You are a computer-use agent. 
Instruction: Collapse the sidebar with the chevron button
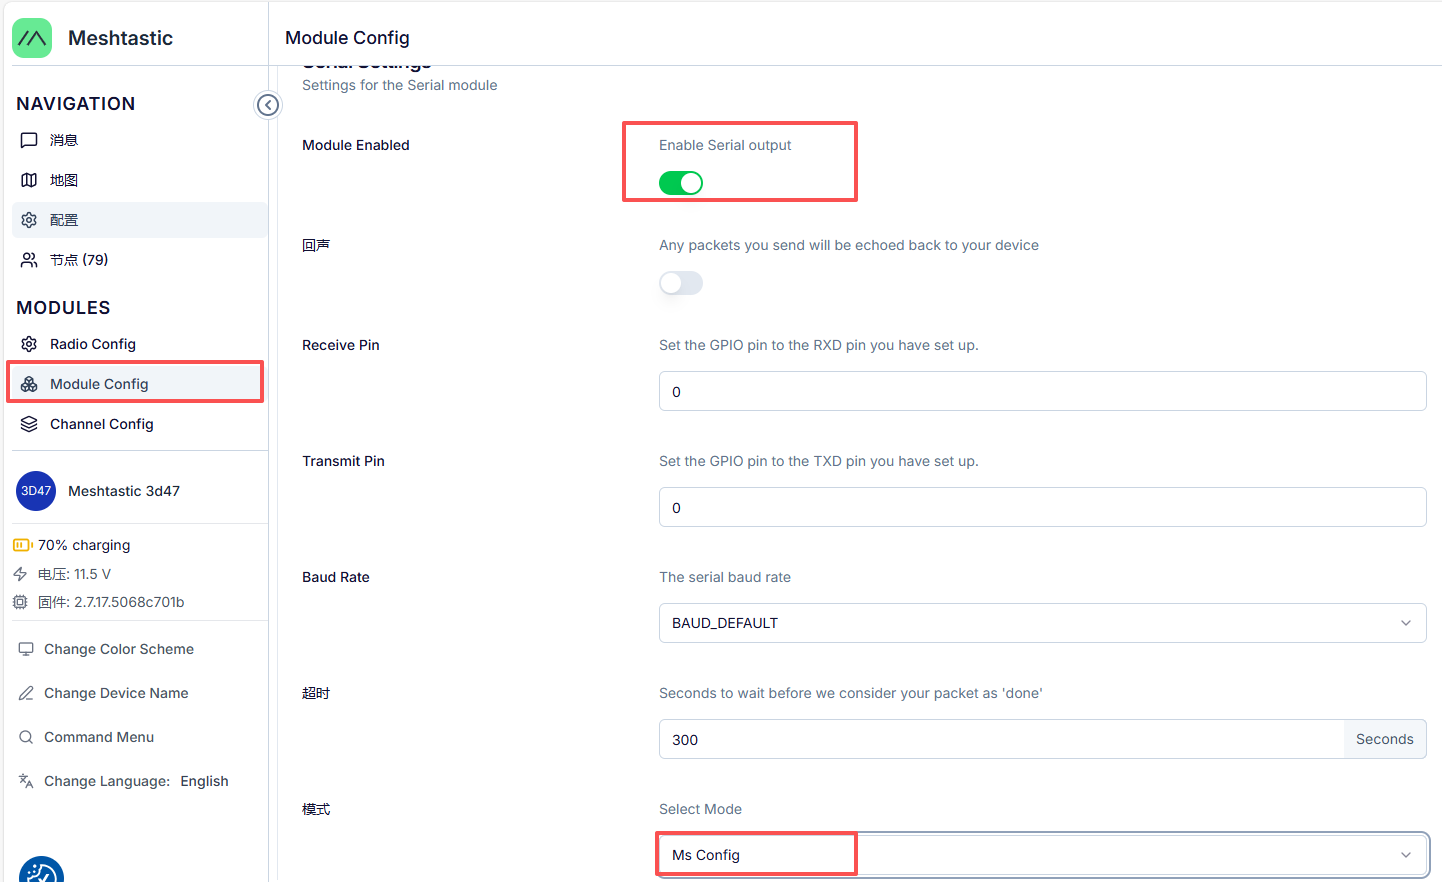click(x=268, y=105)
